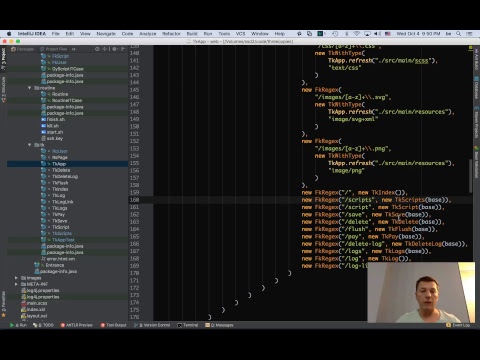The image size is (480, 360).
Task: Open the Project panel settings gear
Action: tap(114, 49)
